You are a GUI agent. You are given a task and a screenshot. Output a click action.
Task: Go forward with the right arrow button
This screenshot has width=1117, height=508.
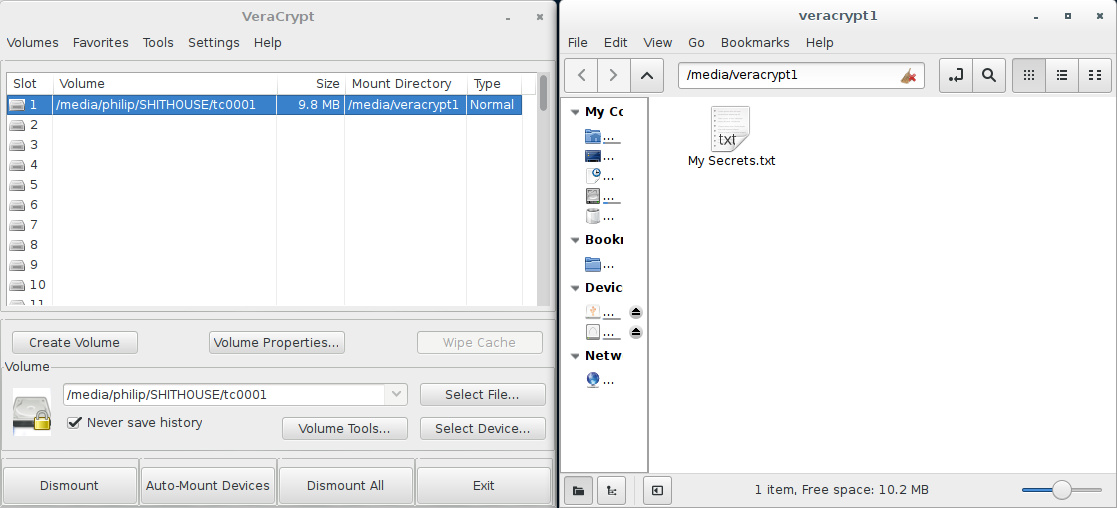(614, 75)
